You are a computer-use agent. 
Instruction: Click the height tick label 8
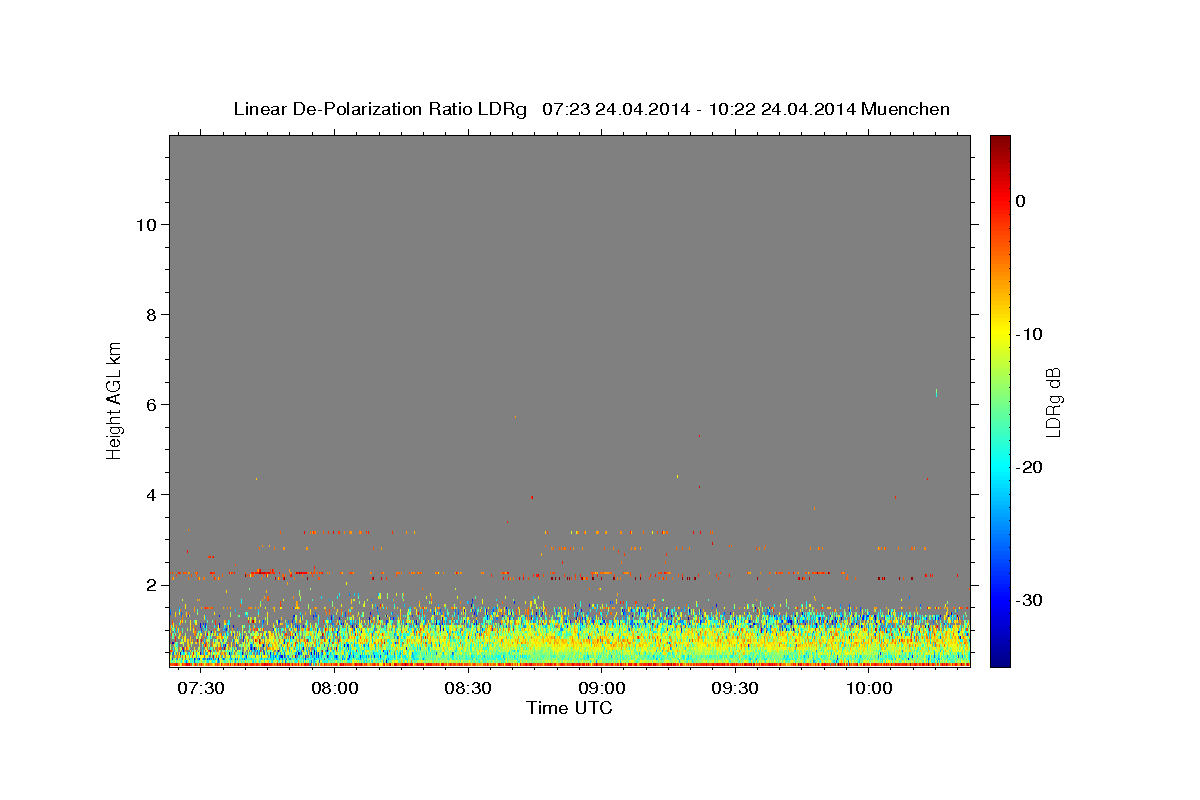click(153, 315)
